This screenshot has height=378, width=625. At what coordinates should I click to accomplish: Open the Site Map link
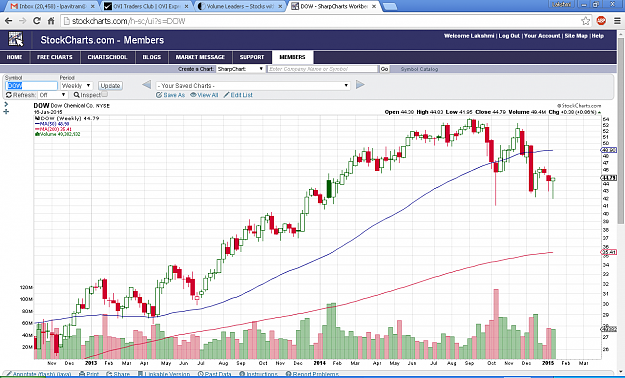[x=576, y=36]
